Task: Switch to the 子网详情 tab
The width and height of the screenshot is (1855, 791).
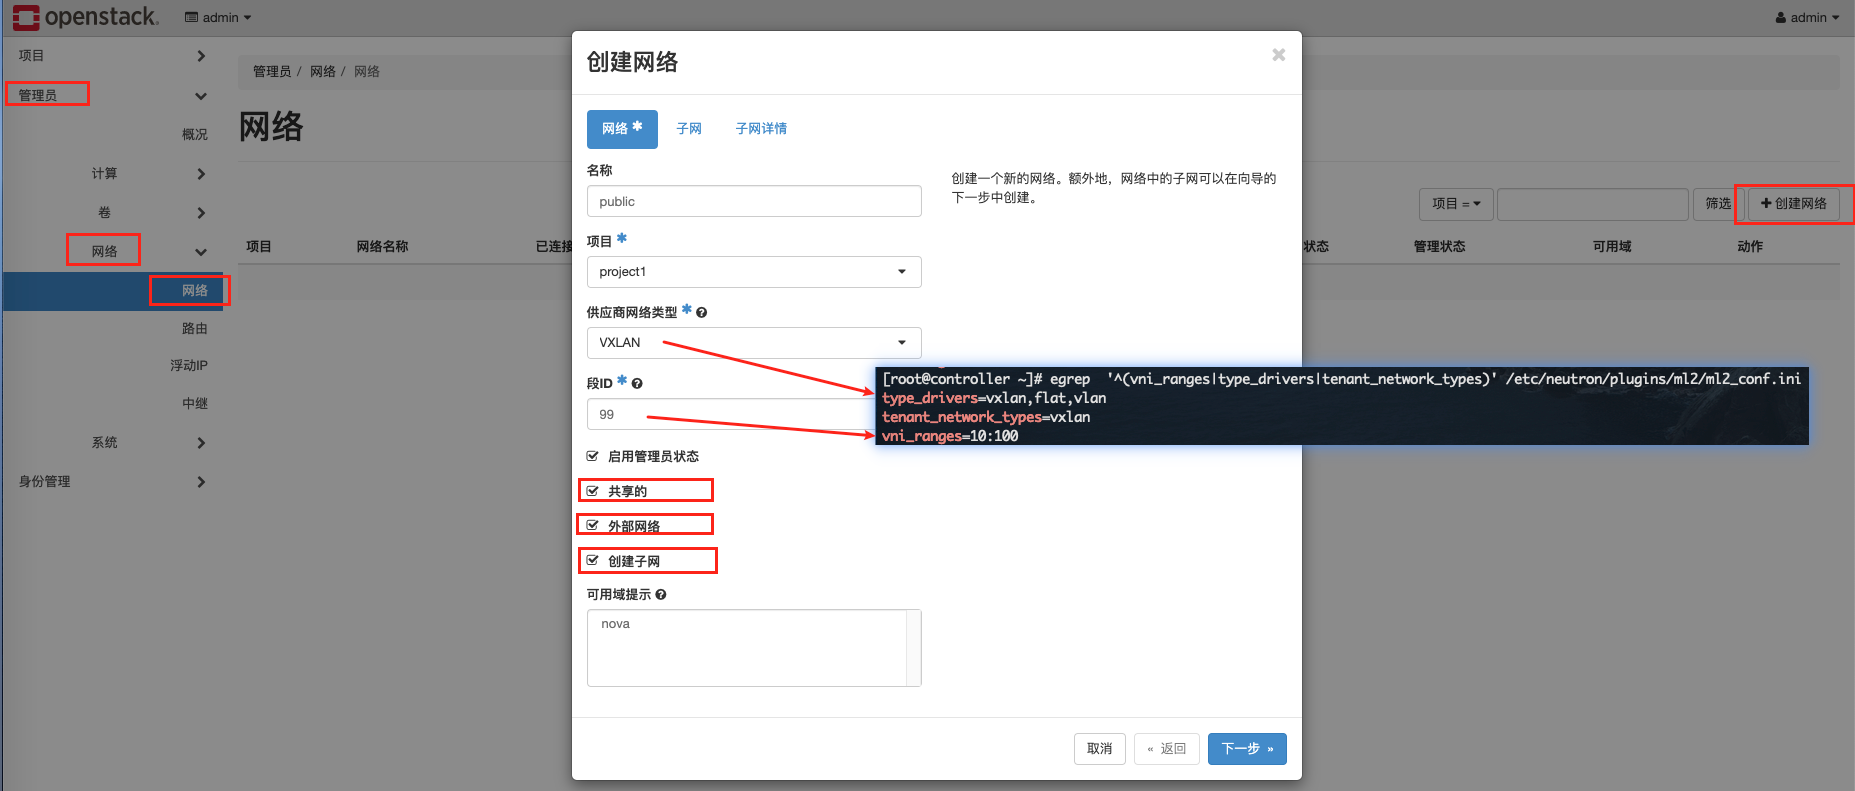Action: pyautogui.click(x=761, y=129)
